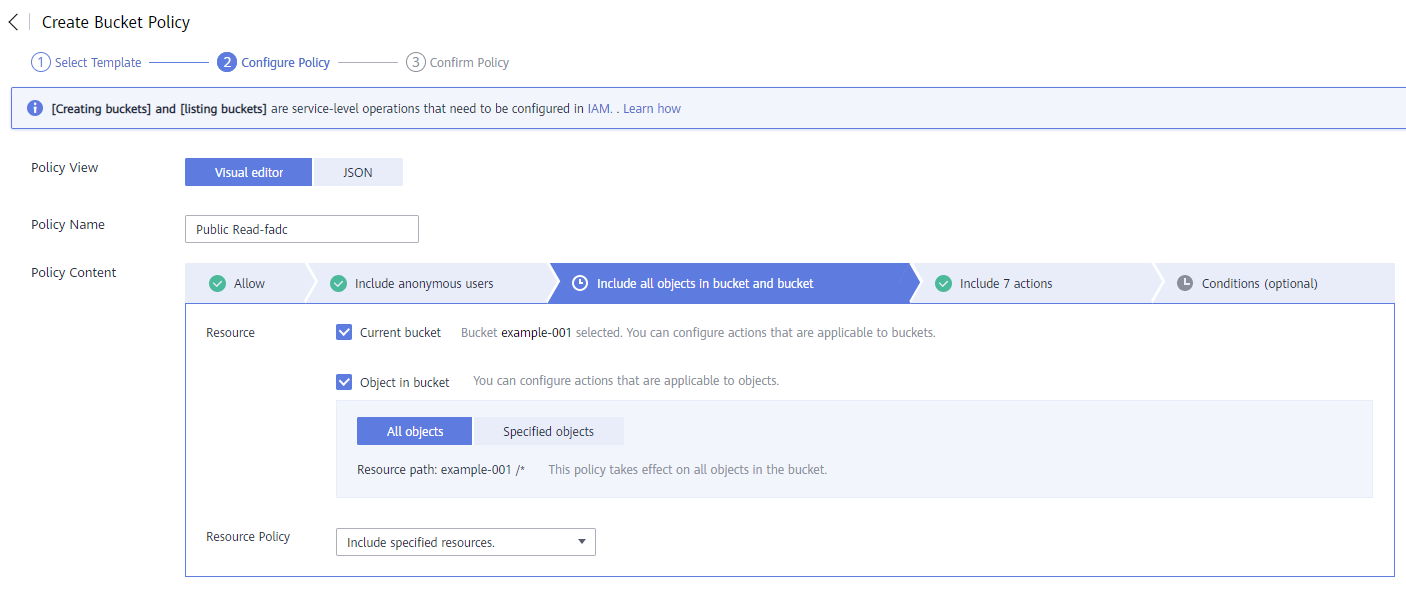Click the green checkmark beside Include 7 actions
The height and width of the screenshot is (590, 1406).
pyautogui.click(x=943, y=283)
